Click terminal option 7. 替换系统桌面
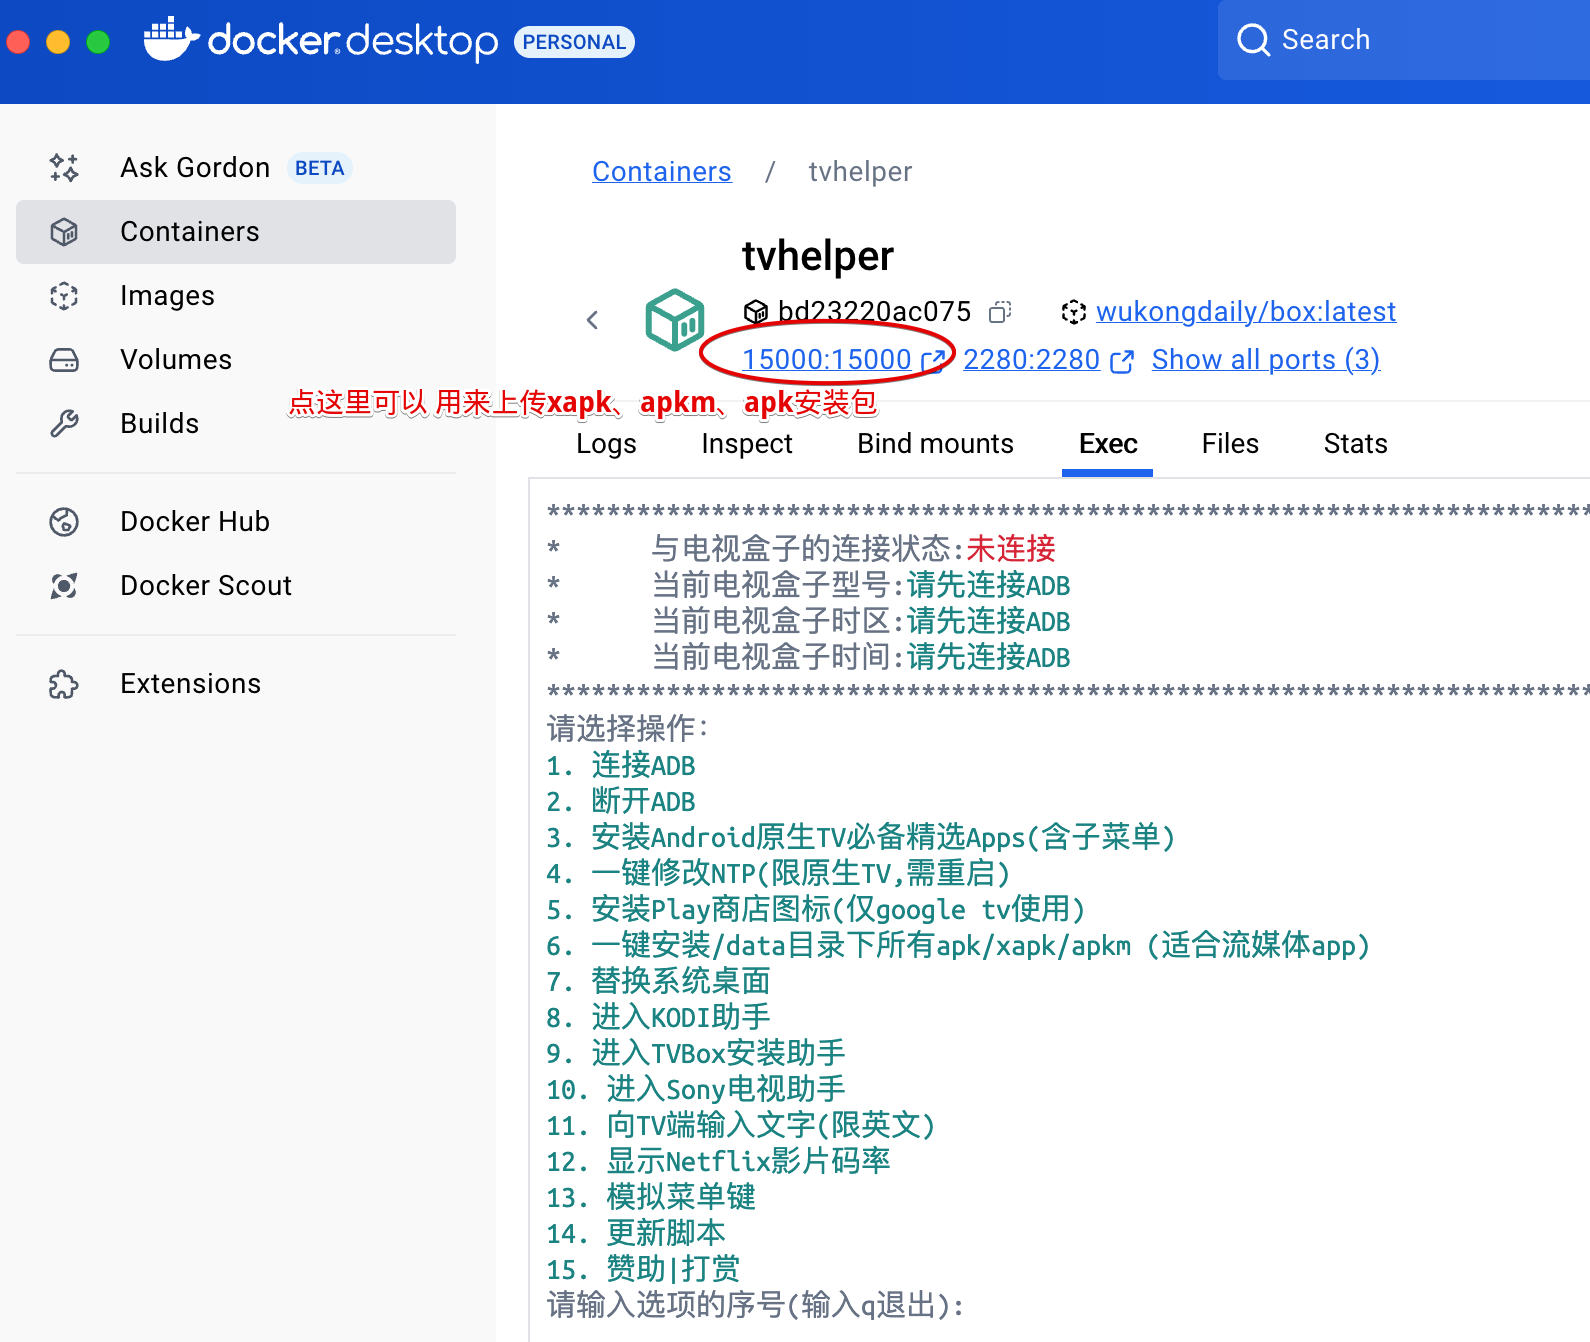 pyautogui.click(x=658, y=982)
